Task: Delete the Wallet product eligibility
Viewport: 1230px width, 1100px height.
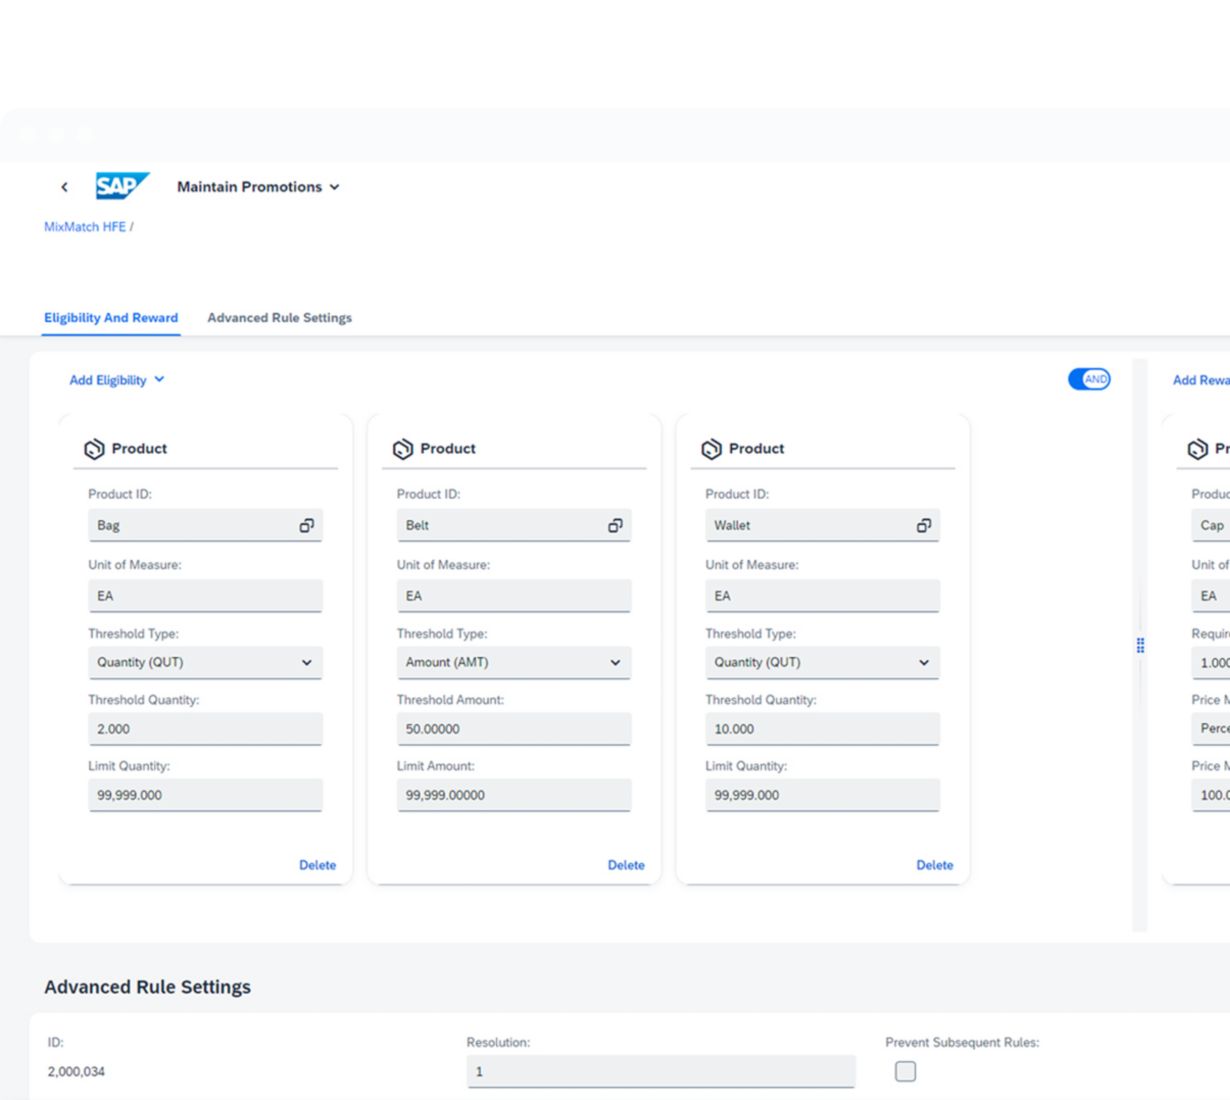Action: [934, 865]
